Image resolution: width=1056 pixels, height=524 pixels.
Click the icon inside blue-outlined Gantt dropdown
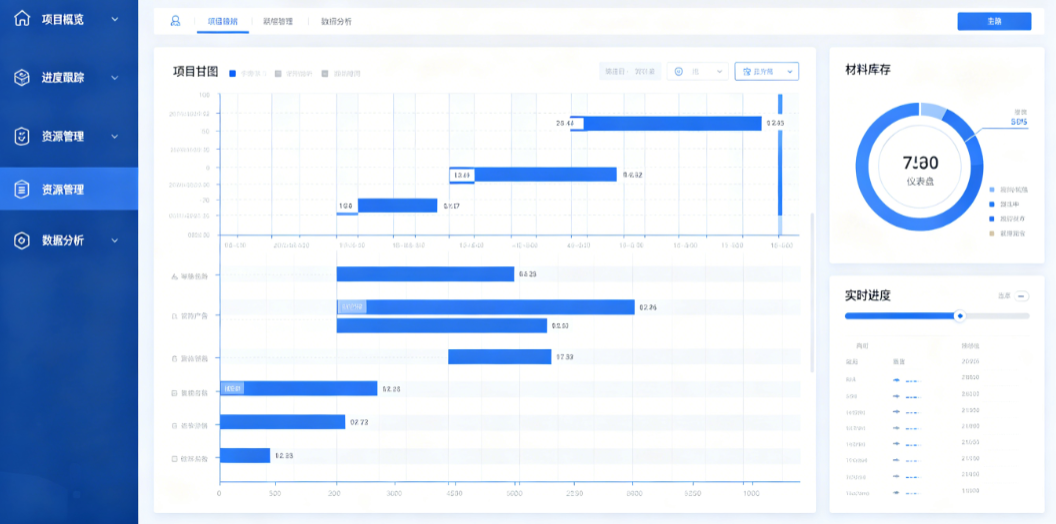pos(746,71)
